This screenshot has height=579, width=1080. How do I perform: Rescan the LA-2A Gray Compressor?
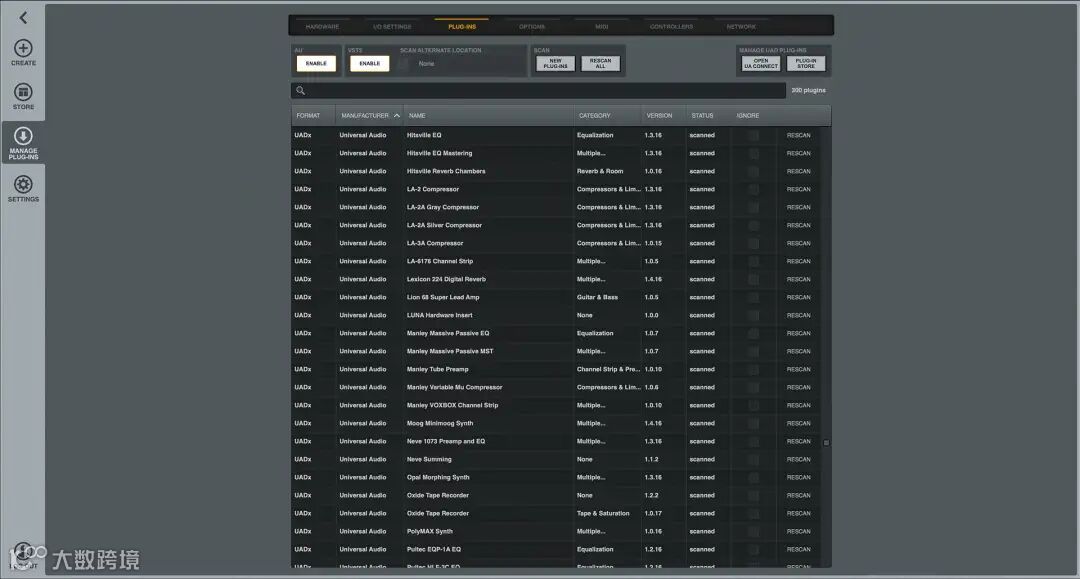pos(798,207)
